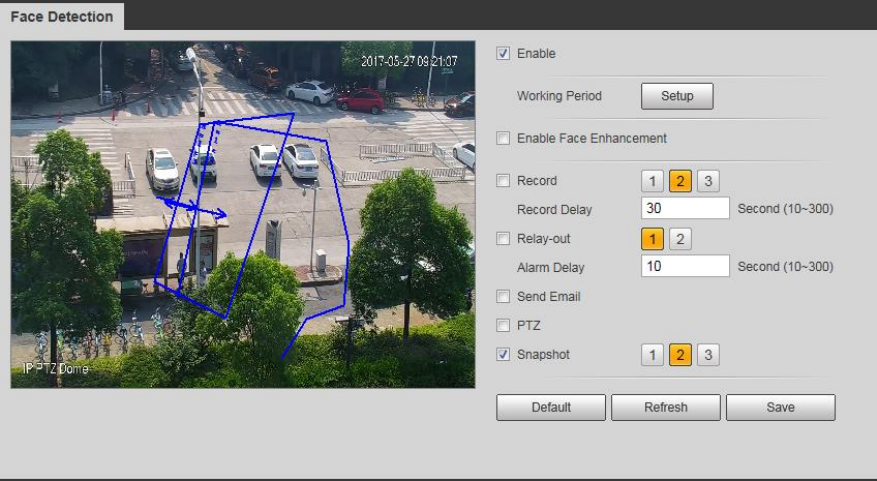The height and width of the screenshot is (481, 877).
Task: Enable the Send Email checkbox
Action: pyautogui.click(x=503, y=296)
